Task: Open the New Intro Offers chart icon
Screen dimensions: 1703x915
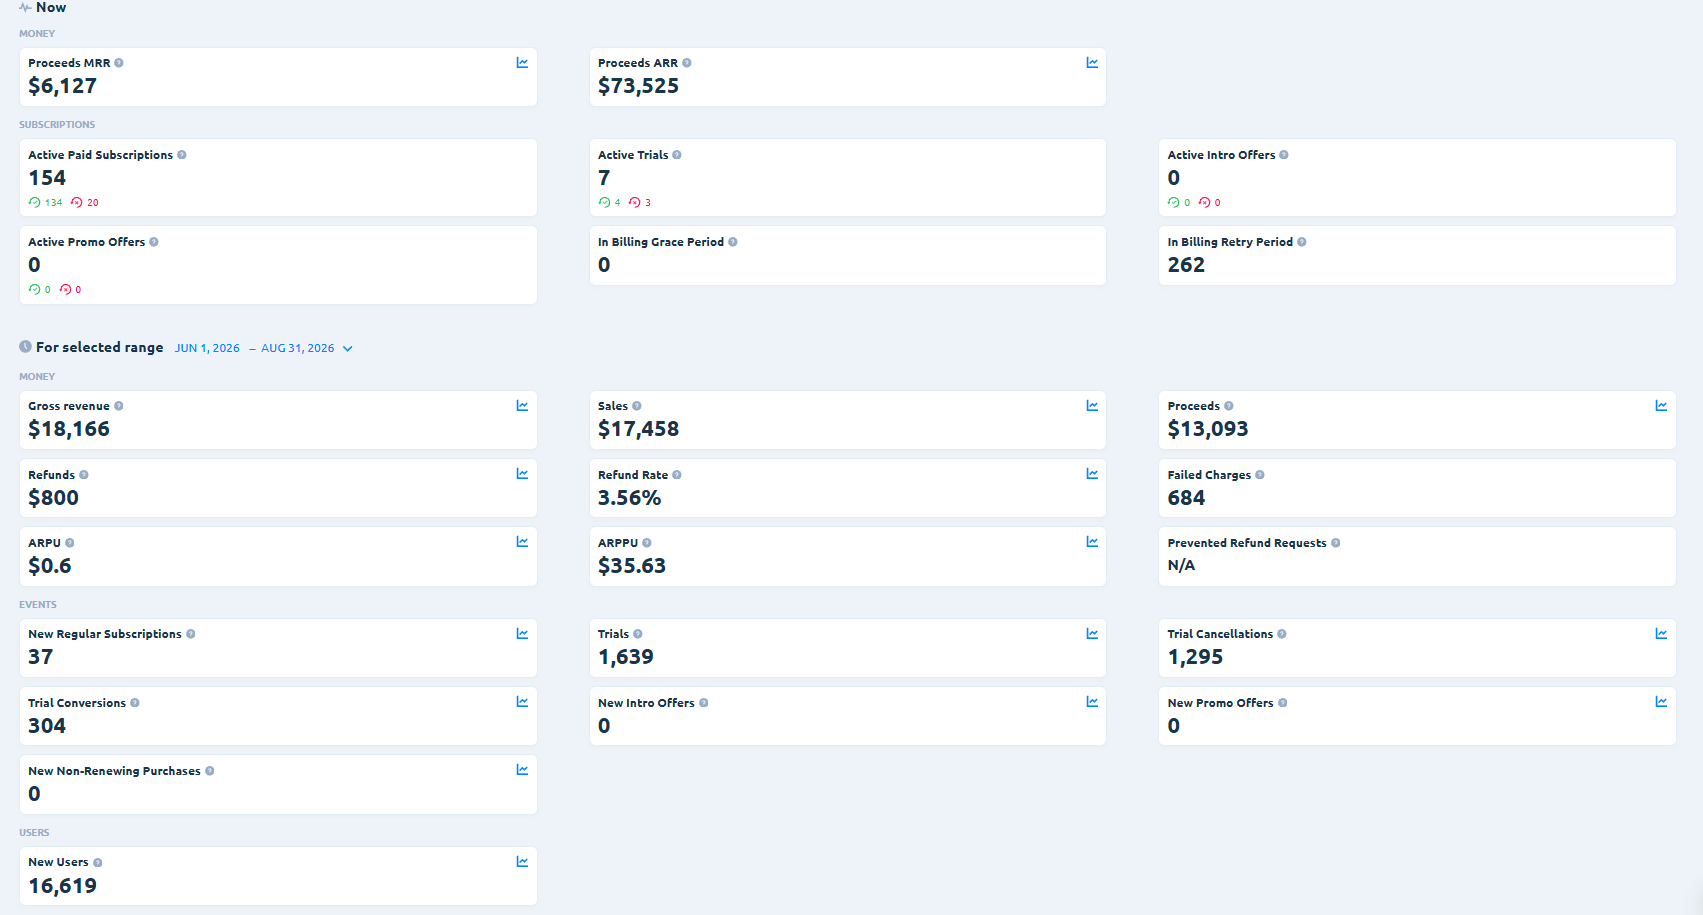Action: (1092, 702)
